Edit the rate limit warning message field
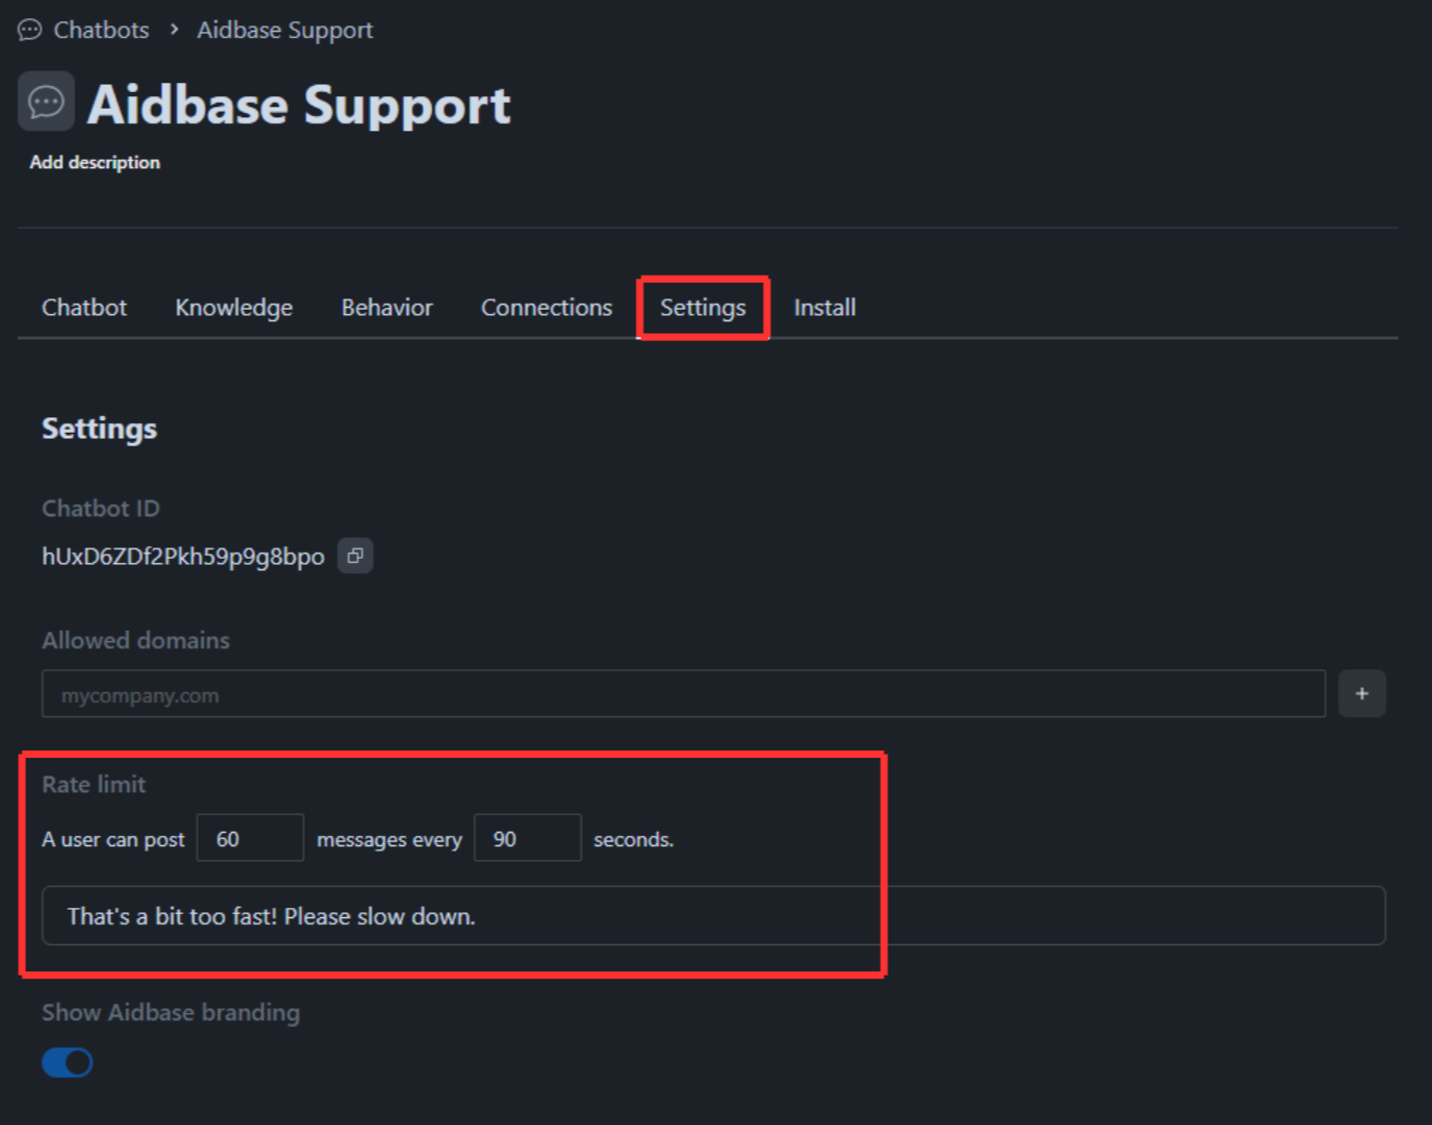 tap(713, 916)
